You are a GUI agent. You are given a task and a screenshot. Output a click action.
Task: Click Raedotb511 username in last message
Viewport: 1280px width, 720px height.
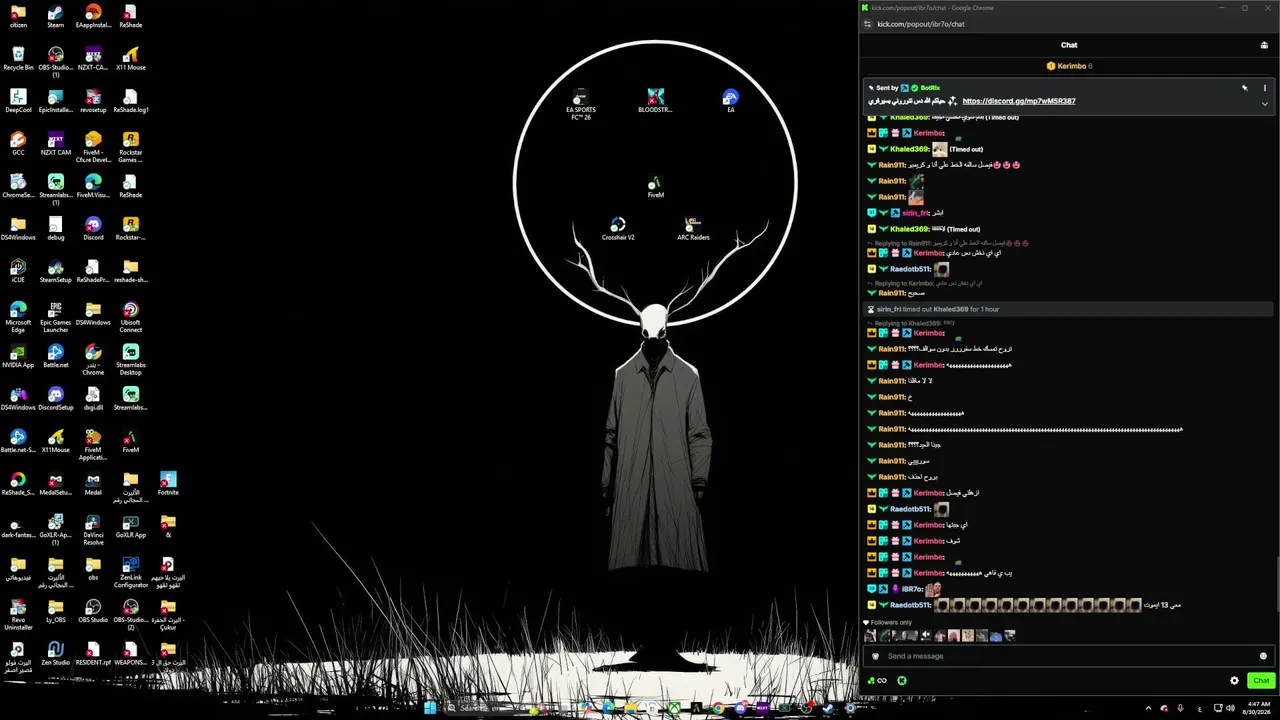pos(910,605)
